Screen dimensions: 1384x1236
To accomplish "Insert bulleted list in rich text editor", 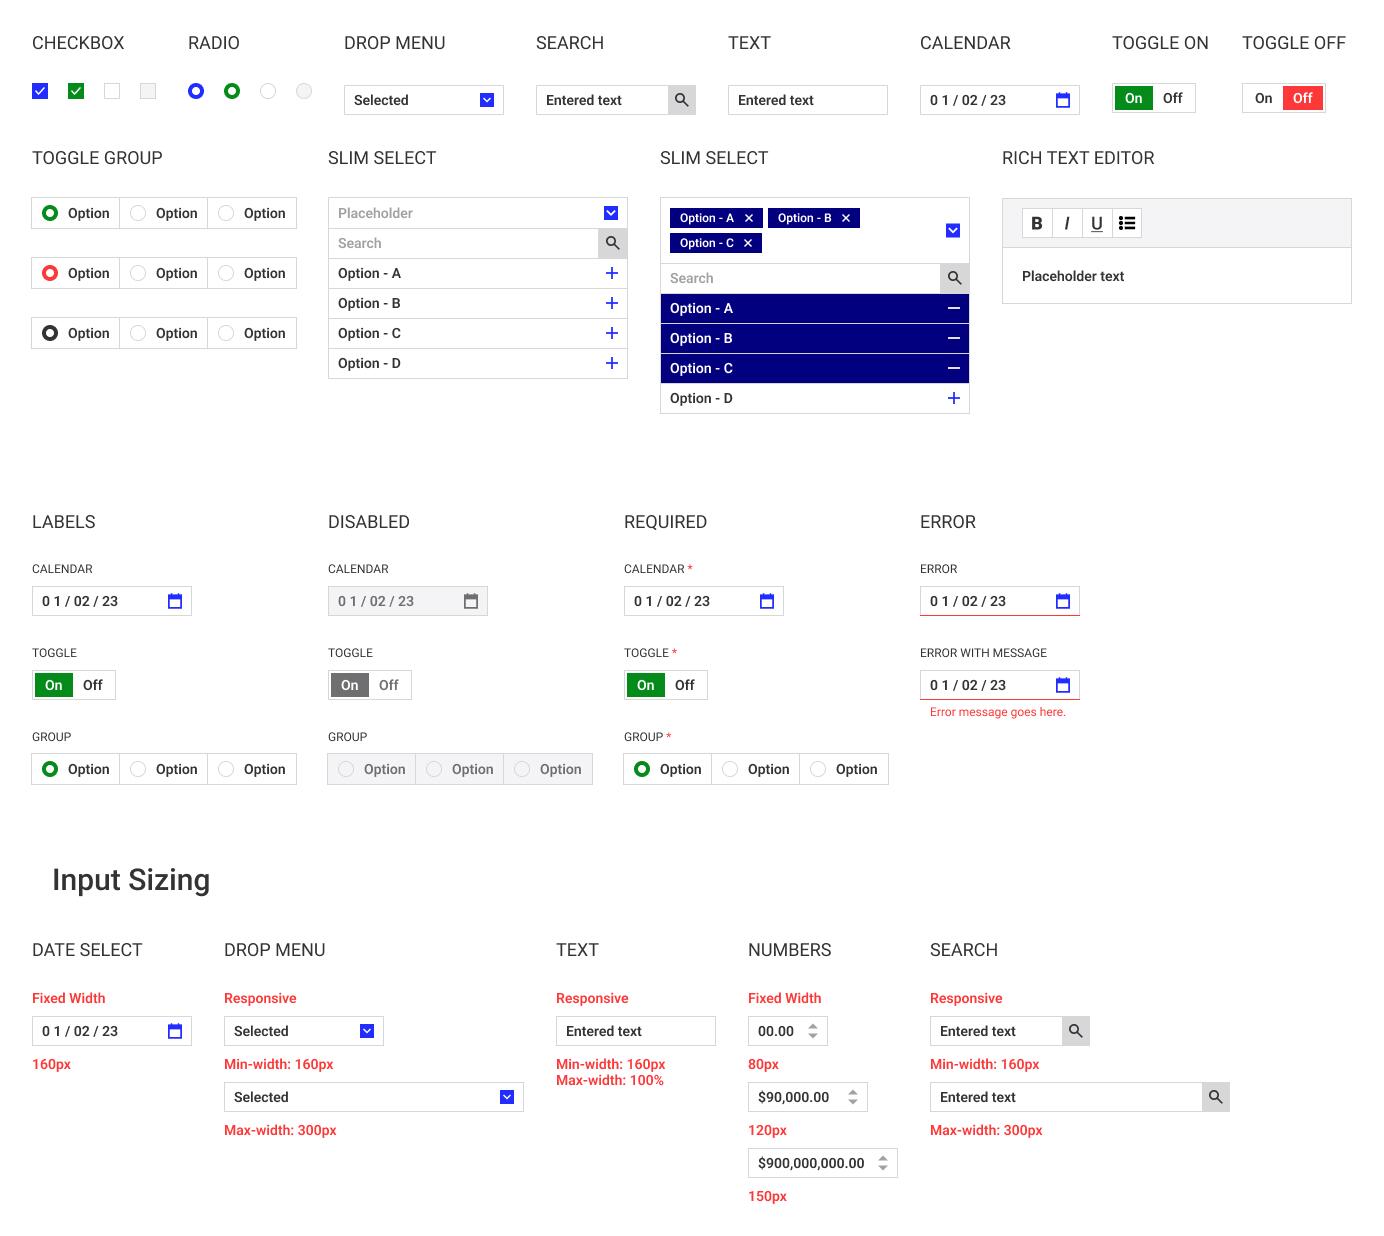I will coord(1127,223).
